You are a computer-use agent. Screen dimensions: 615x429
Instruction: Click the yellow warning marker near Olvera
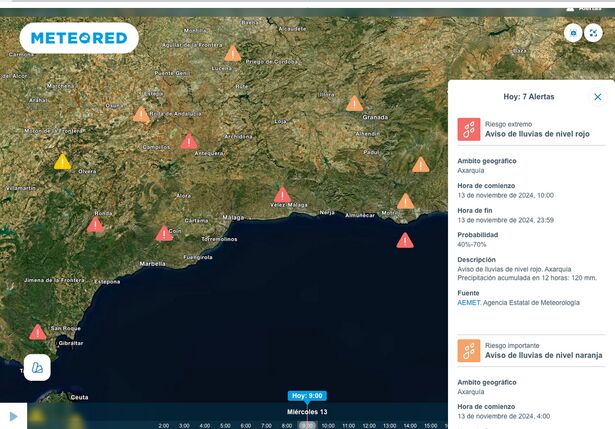coord(62,162)
